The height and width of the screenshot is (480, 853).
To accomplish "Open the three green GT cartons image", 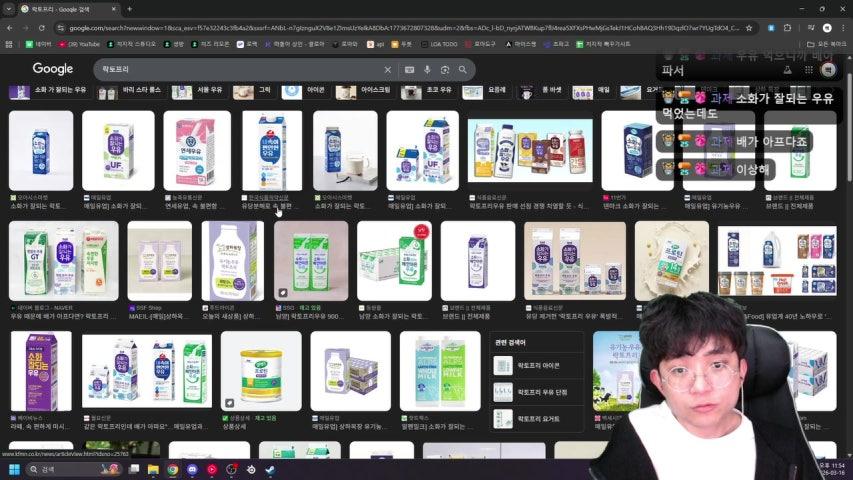I will click(64, 261).
